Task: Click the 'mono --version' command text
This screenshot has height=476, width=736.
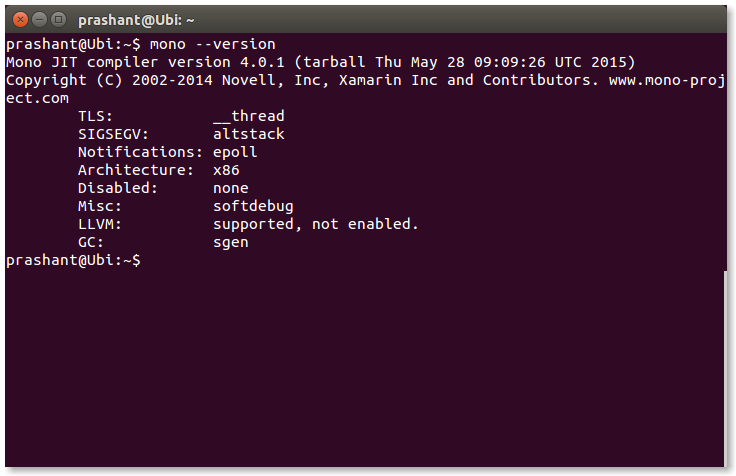Action: (213, 44)
